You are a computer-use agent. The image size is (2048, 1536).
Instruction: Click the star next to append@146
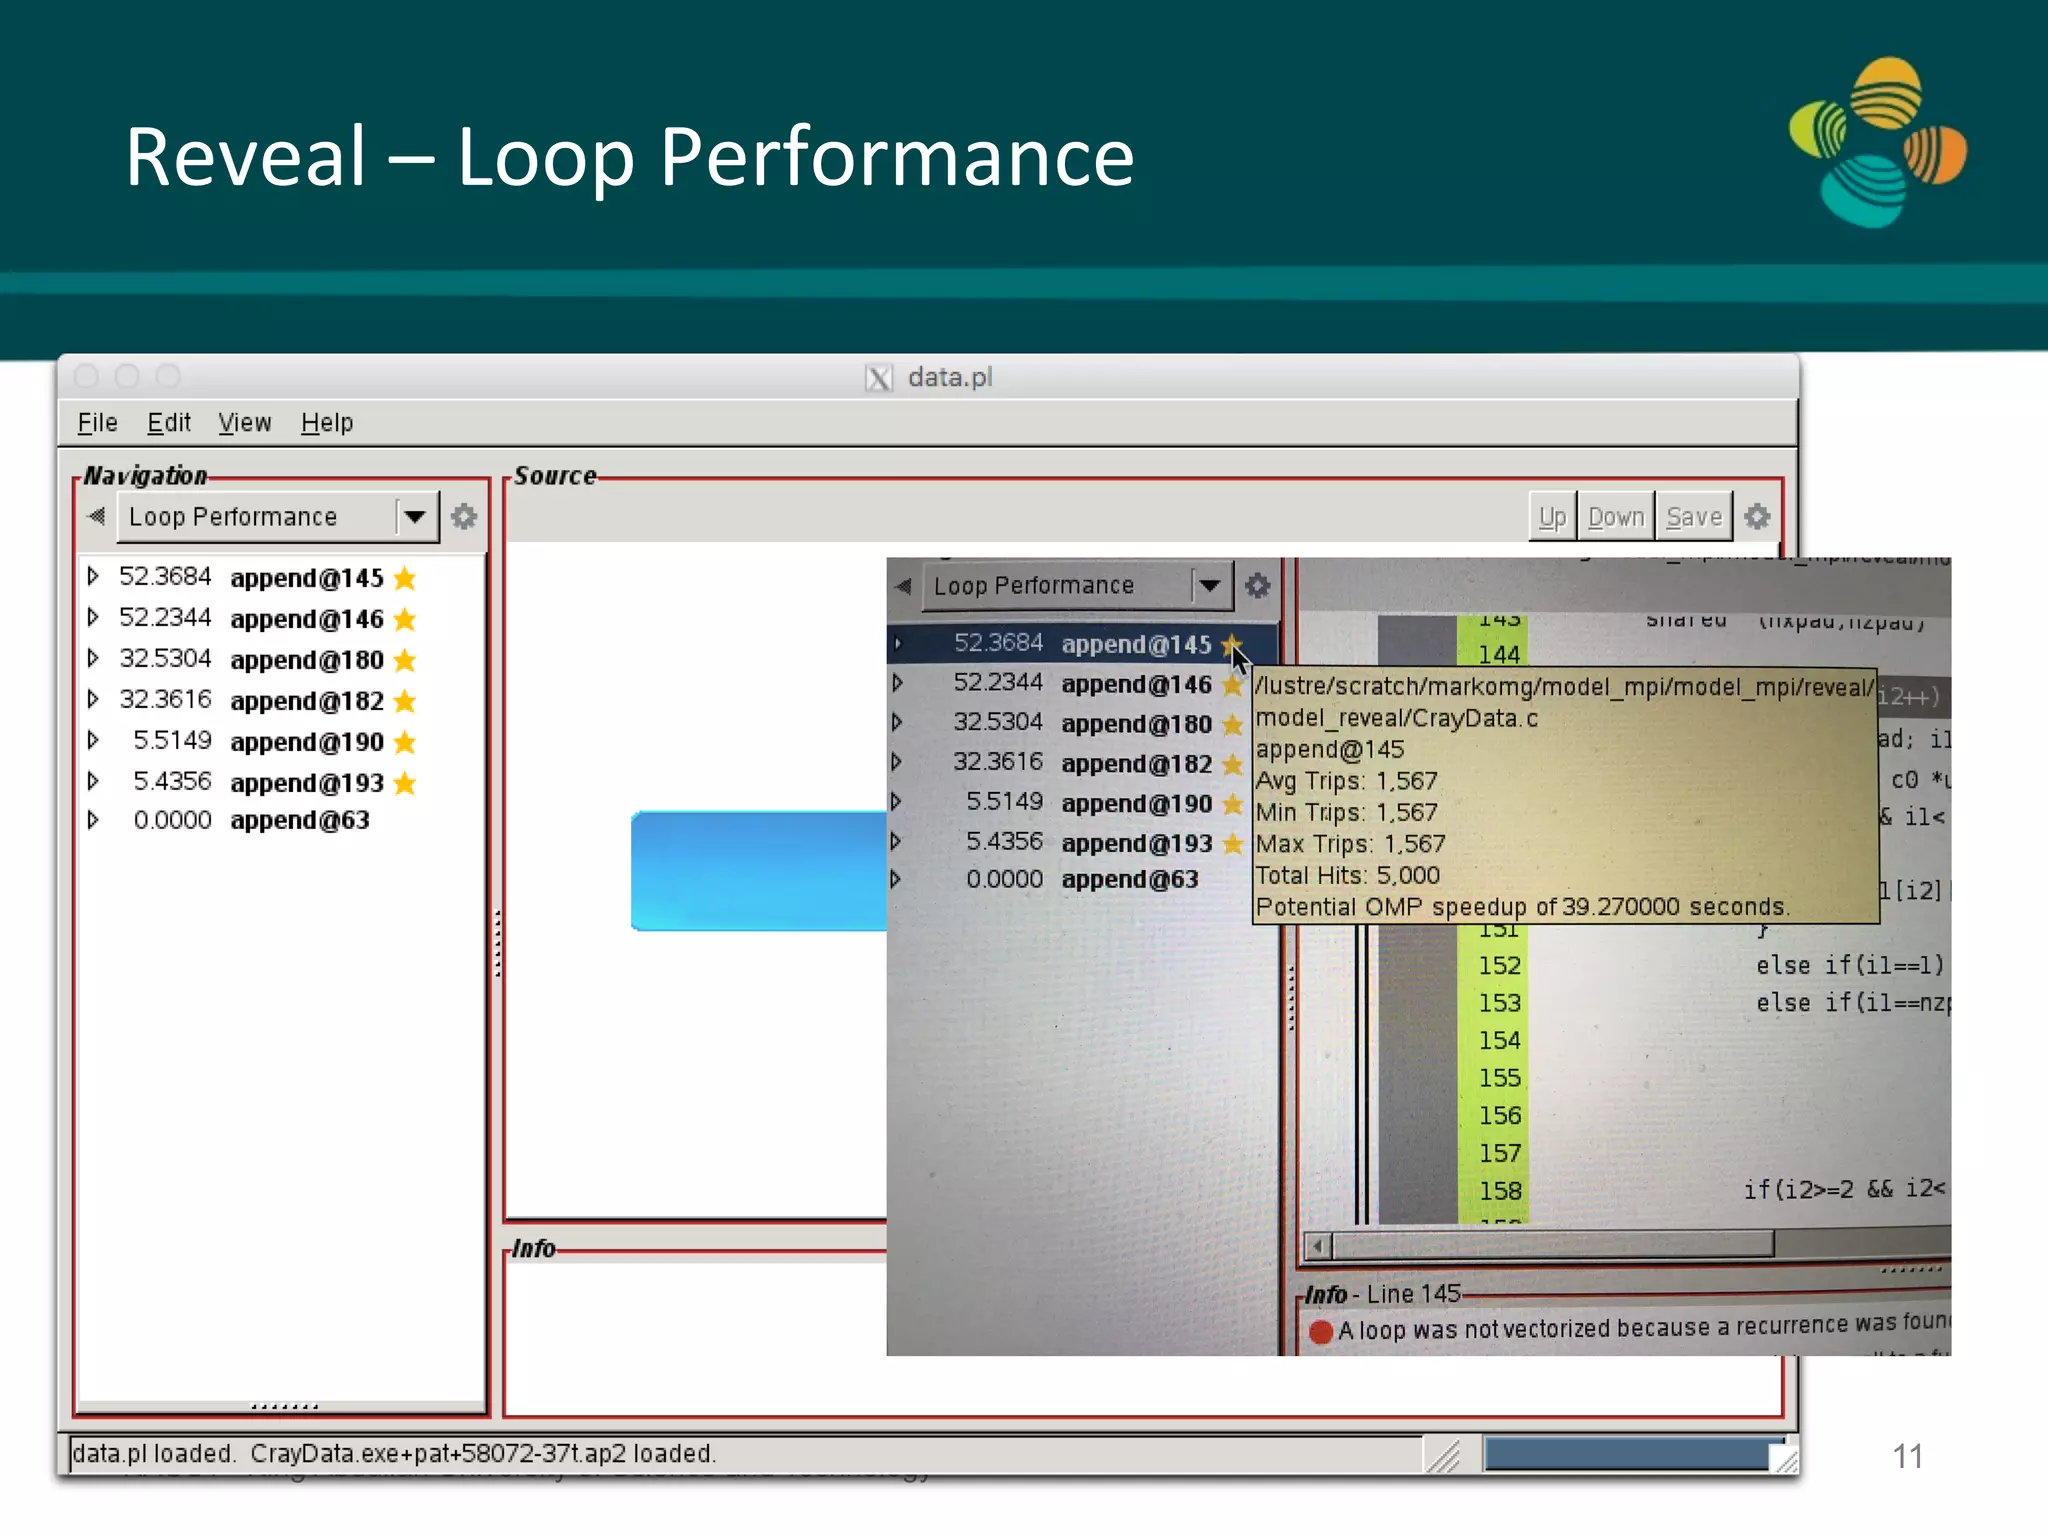(x=405, y=619)
